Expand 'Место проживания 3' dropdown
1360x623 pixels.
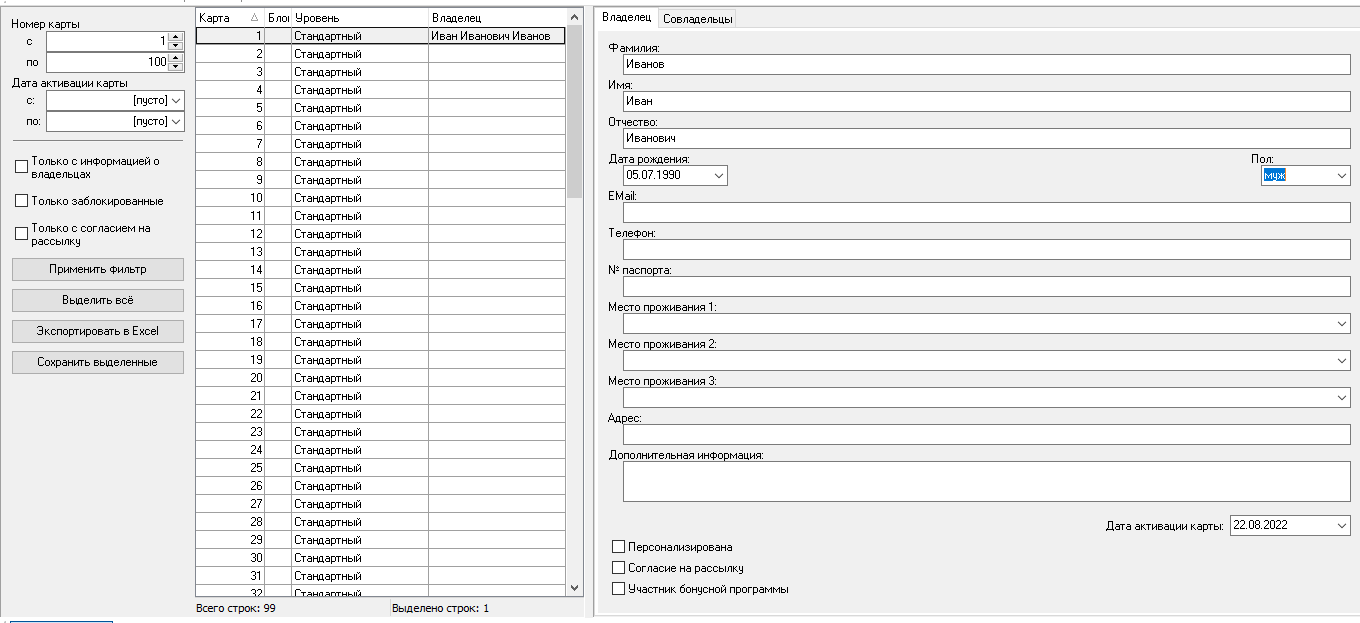[1341, 398]
